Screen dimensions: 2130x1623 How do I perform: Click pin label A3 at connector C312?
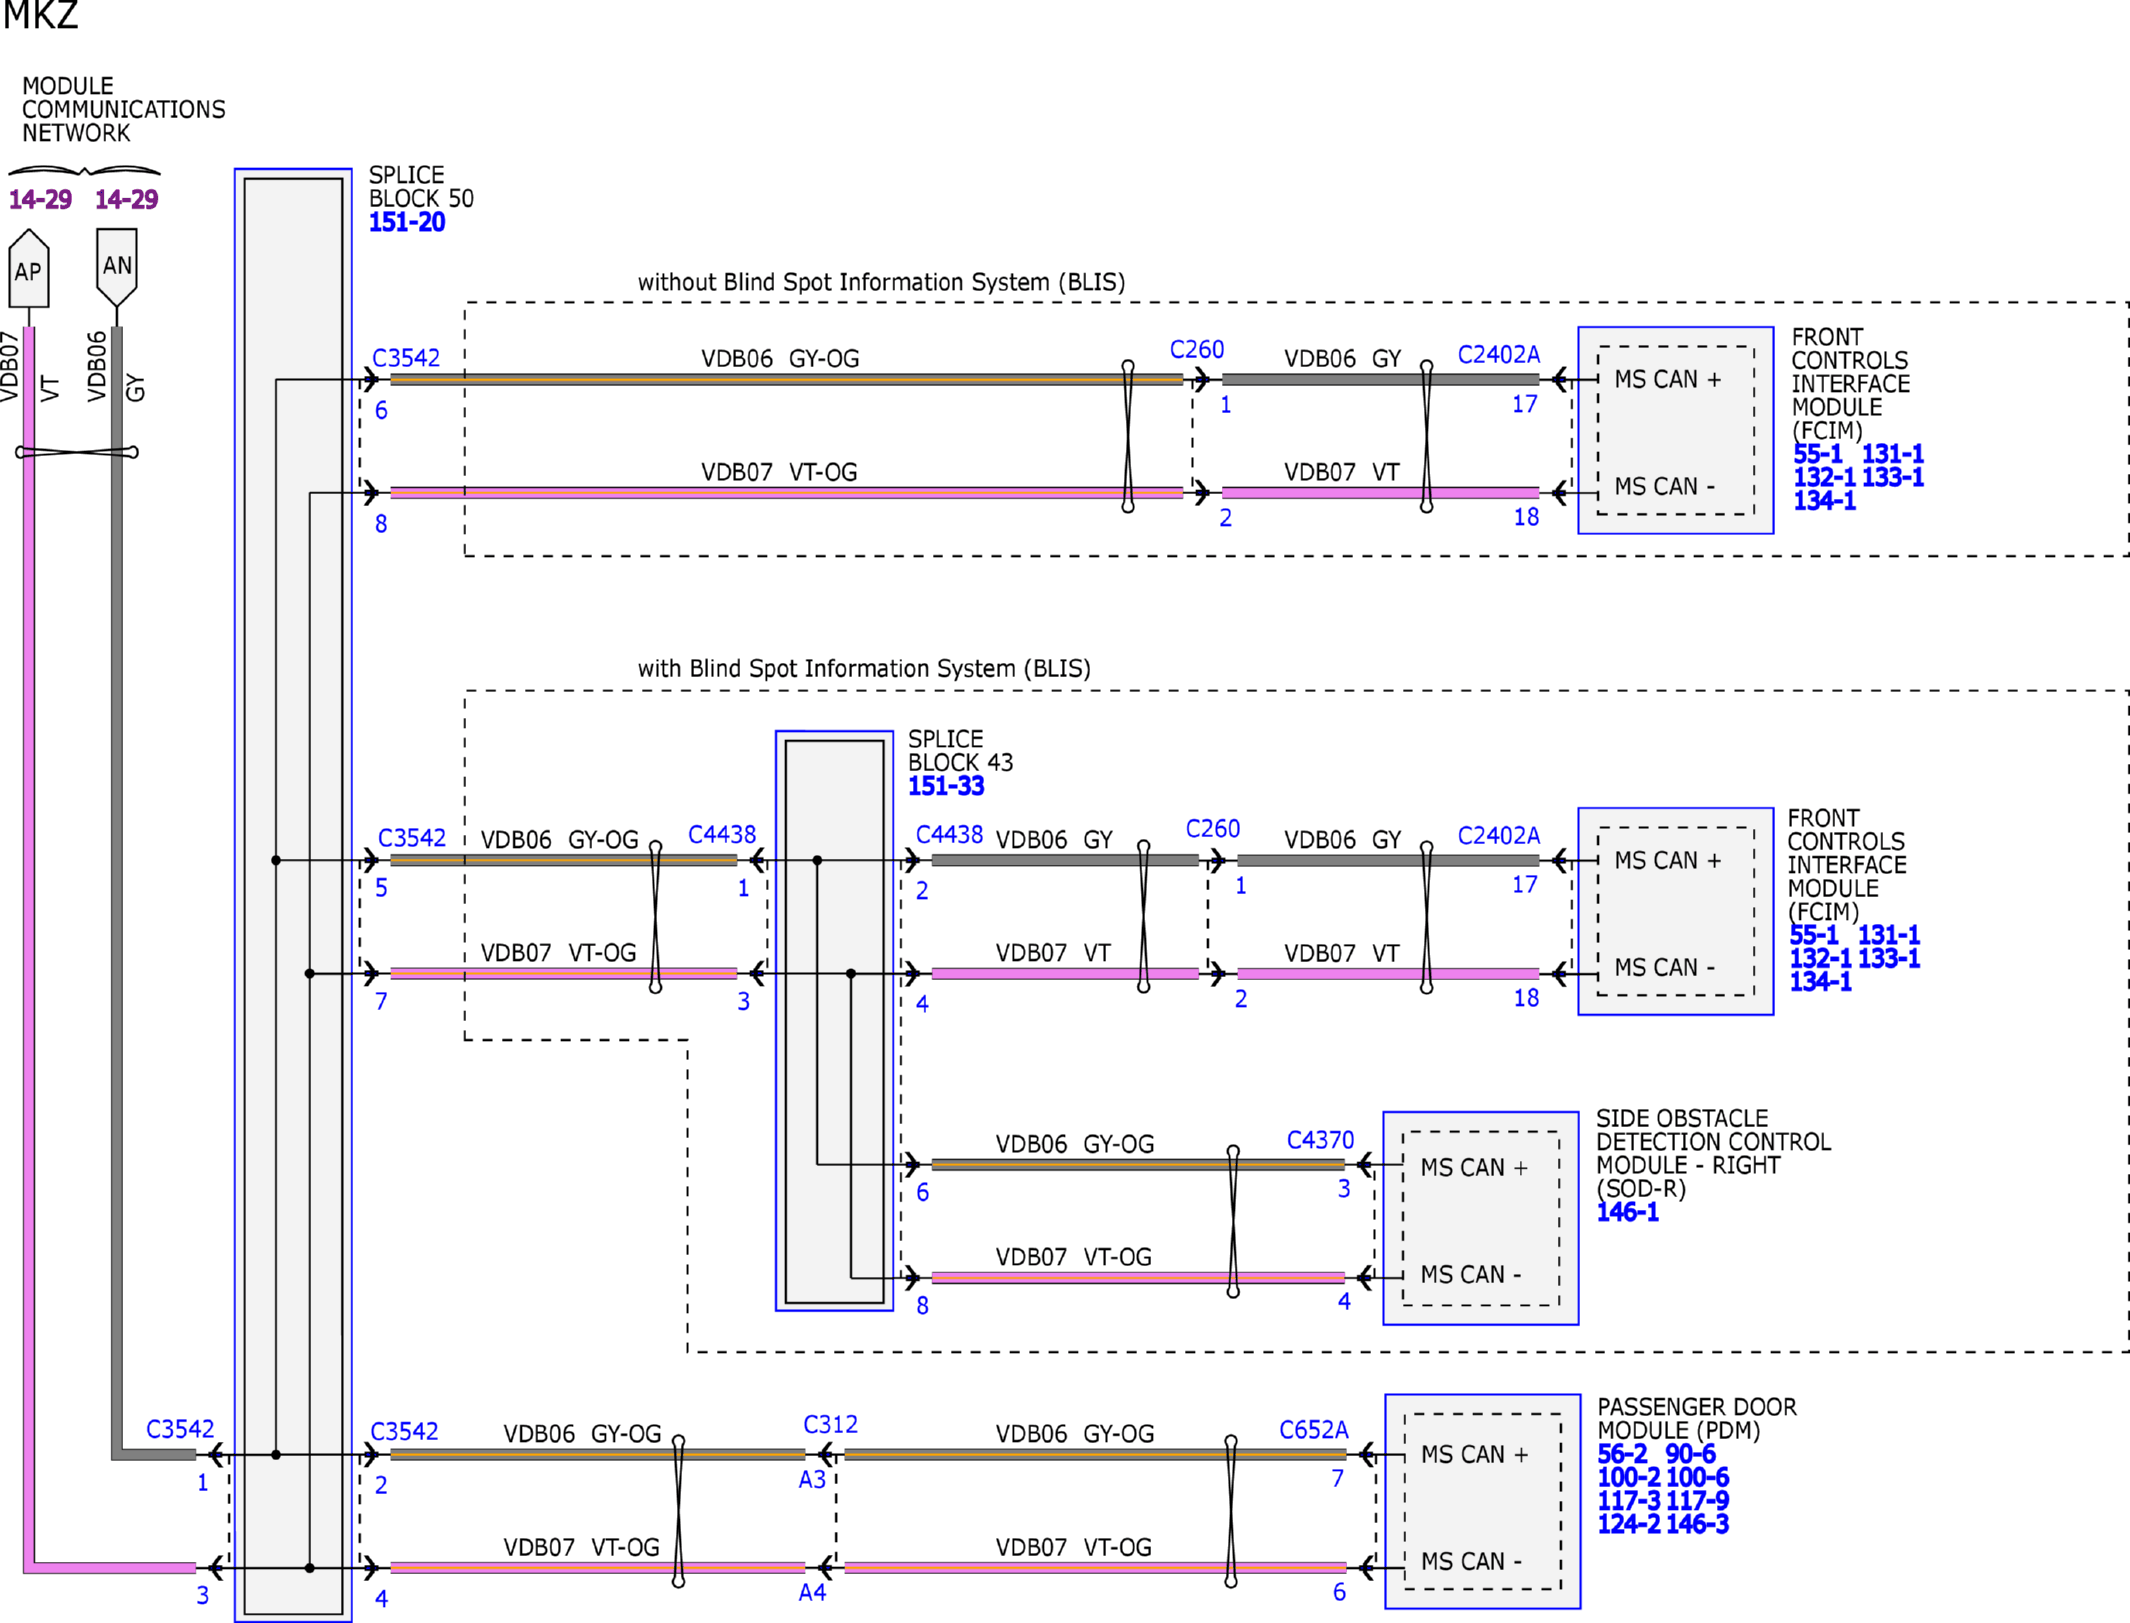812,1479
